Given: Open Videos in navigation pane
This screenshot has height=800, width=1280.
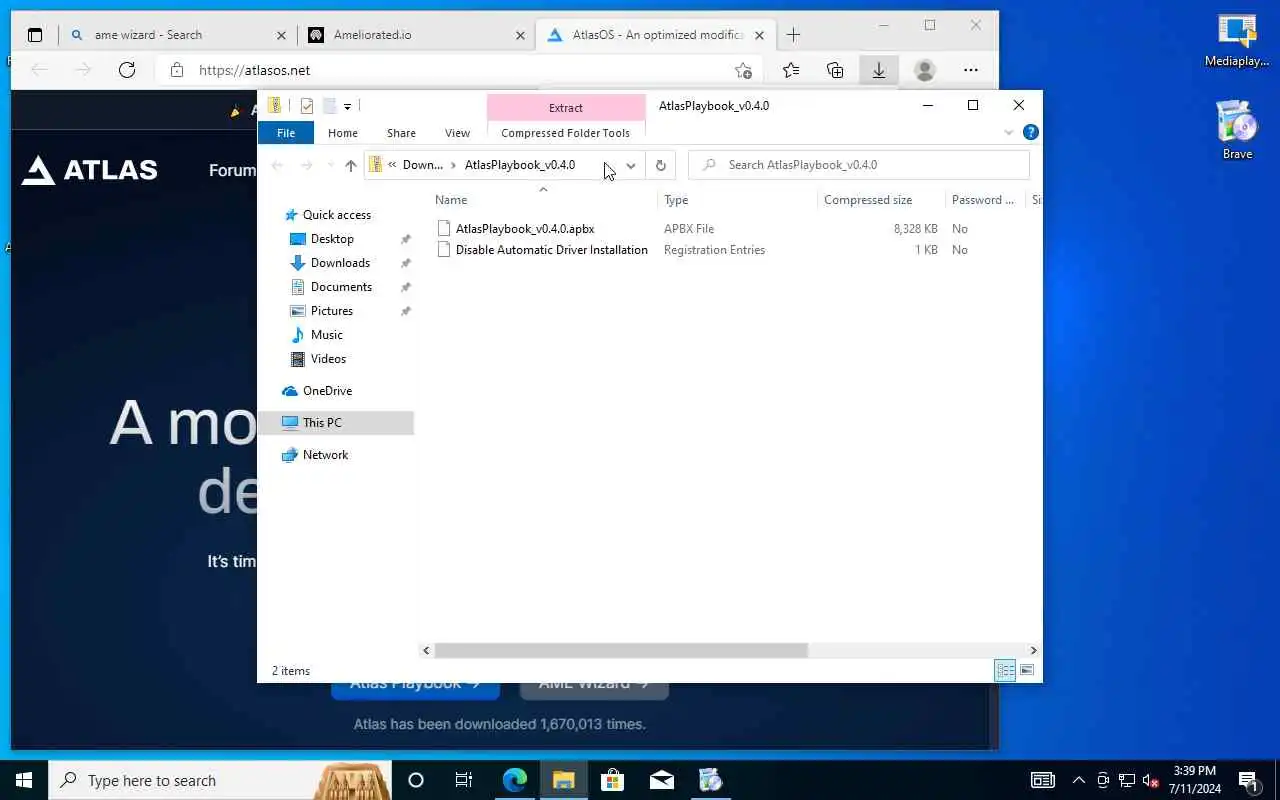Looking at the screenshot, I should 328,359.
